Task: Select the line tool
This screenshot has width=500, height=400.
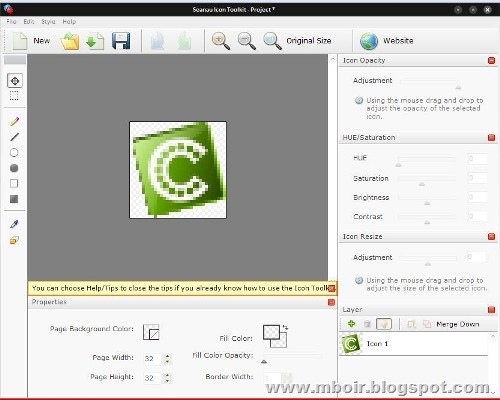Action: [14, 137]
